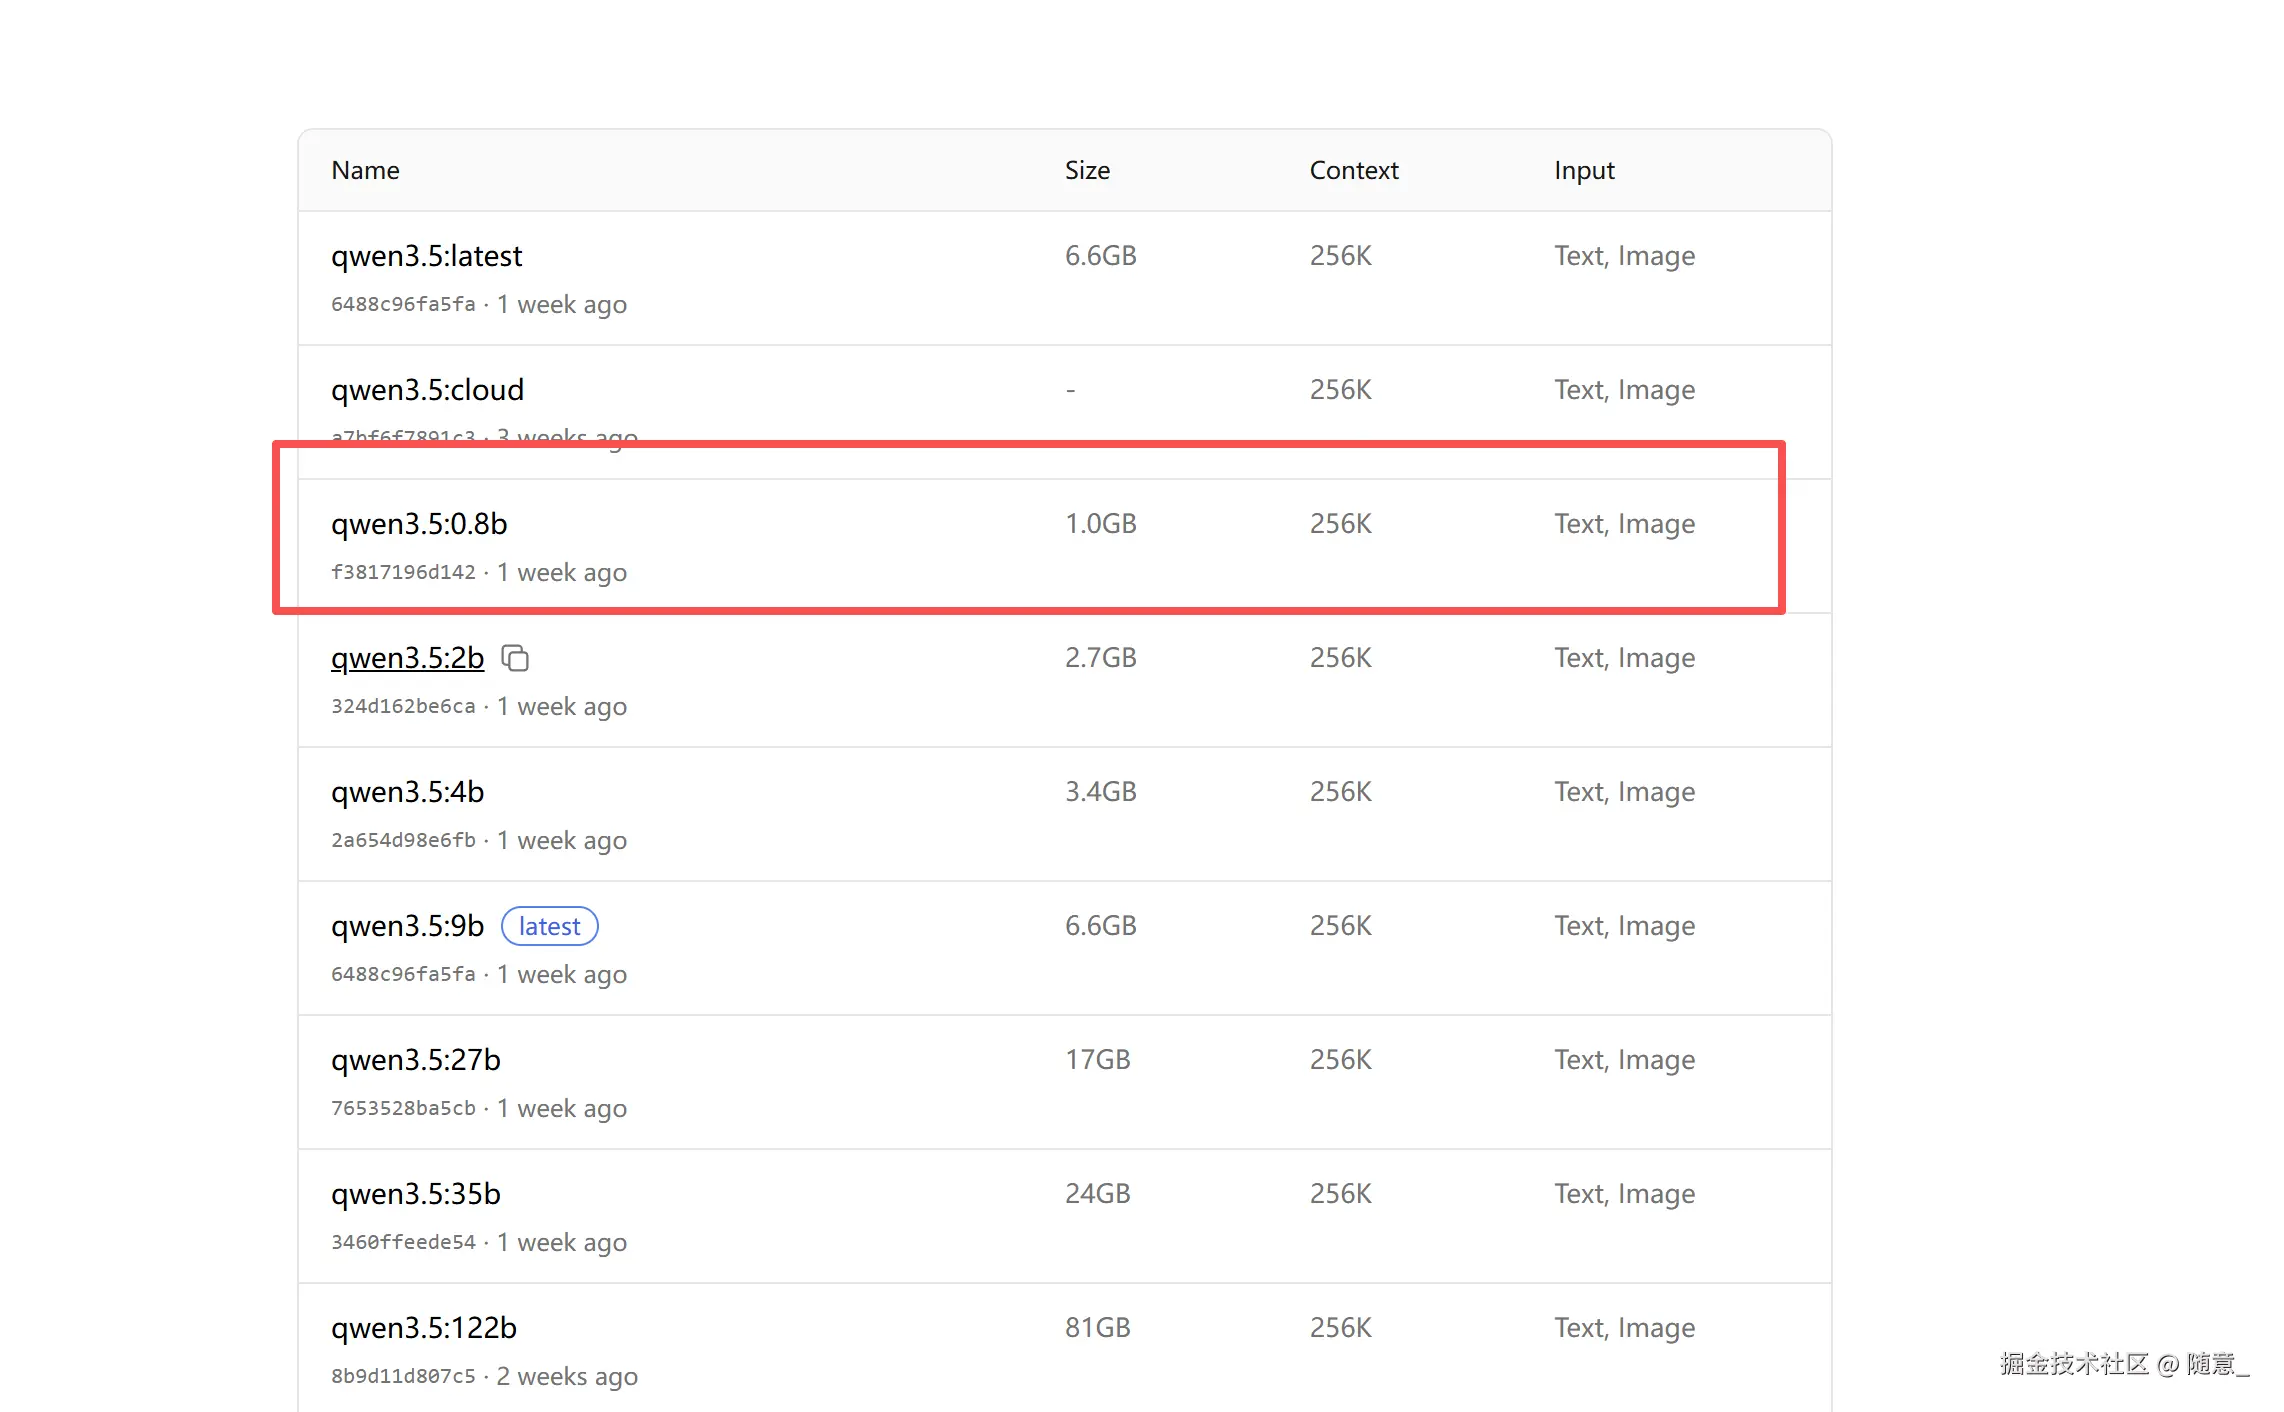Click the Context column header

(1353, 170)
